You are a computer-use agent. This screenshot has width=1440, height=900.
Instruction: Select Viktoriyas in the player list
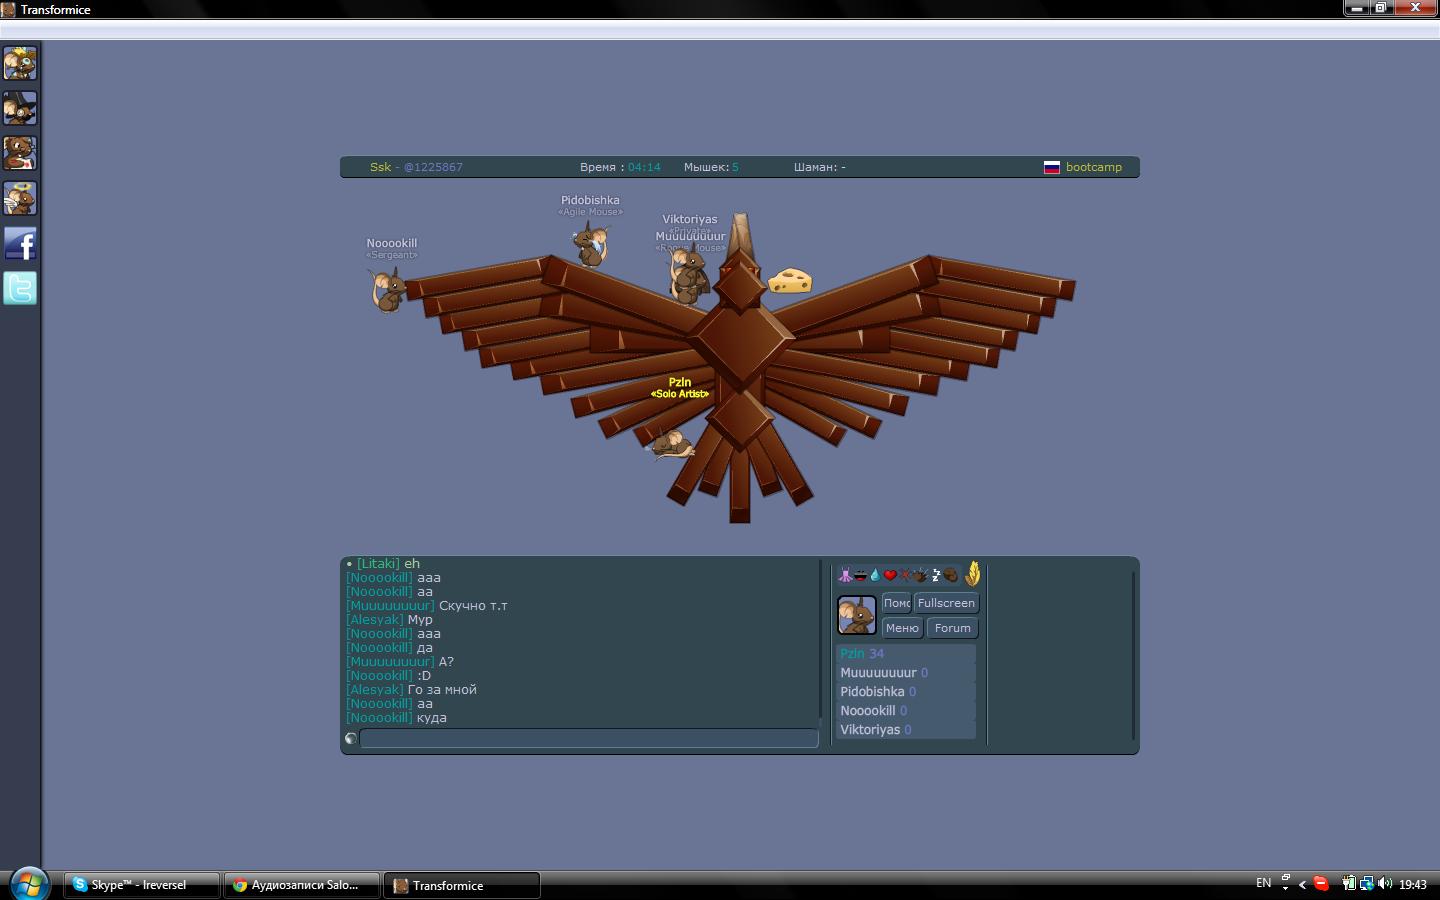[906, 730]
